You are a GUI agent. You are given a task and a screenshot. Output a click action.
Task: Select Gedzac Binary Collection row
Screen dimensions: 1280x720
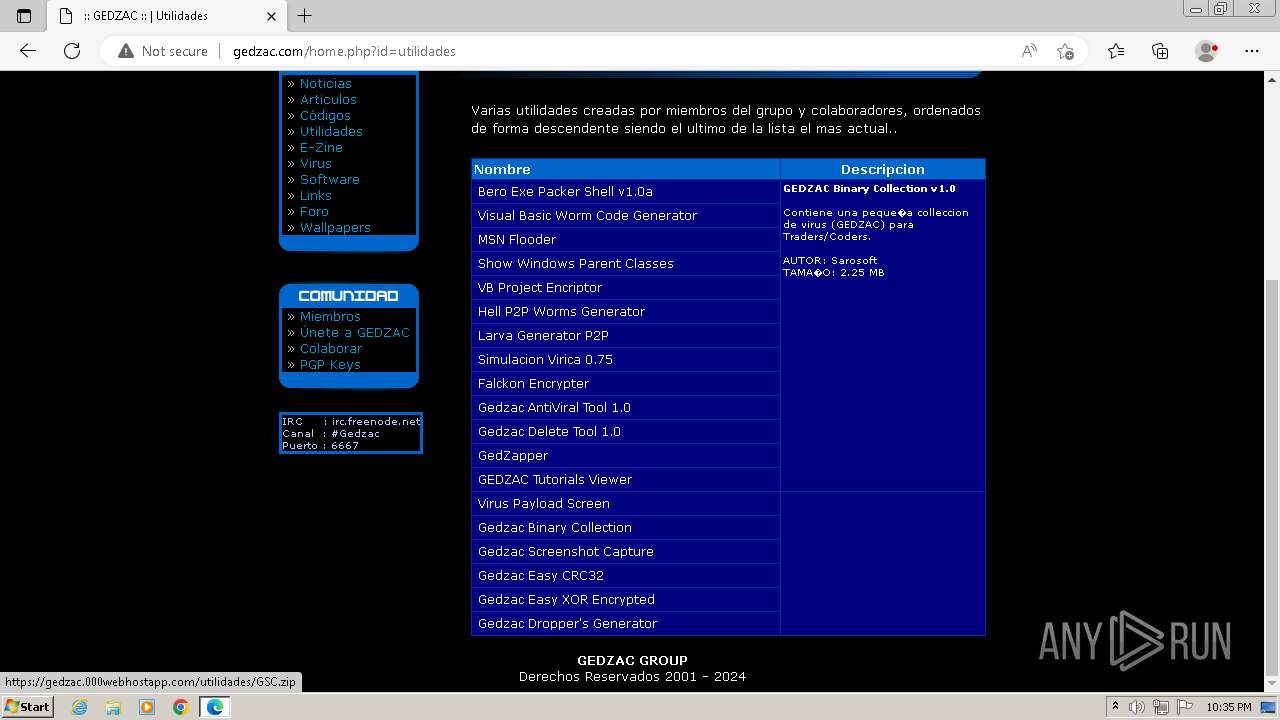[625, 527]
